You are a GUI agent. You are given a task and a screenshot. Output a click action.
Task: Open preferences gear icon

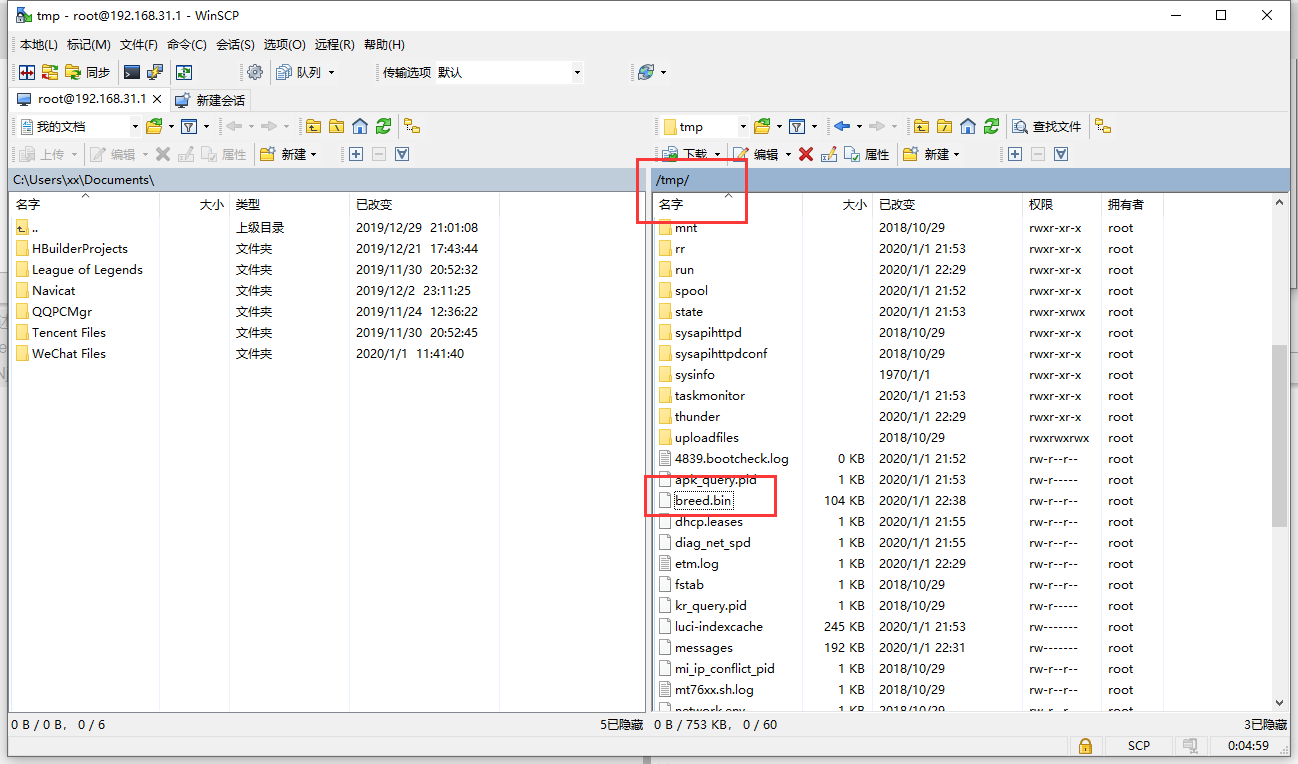click(255, 72)
